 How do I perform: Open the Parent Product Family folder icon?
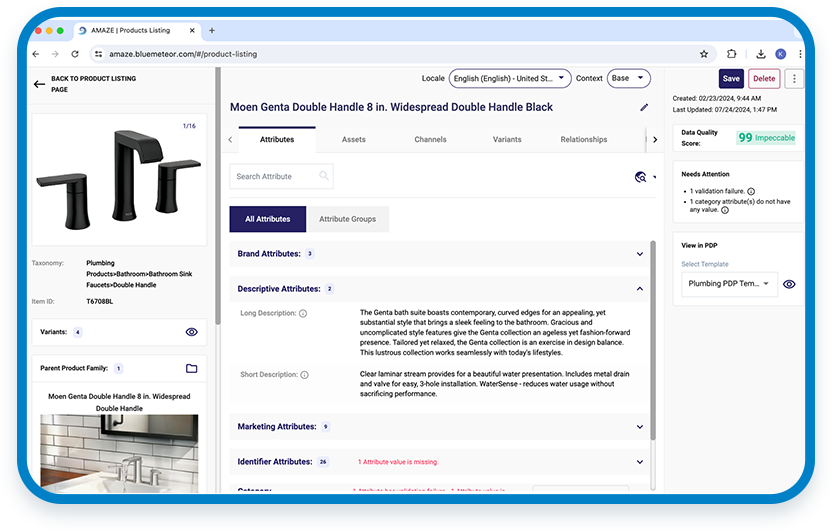click(192, 368)
